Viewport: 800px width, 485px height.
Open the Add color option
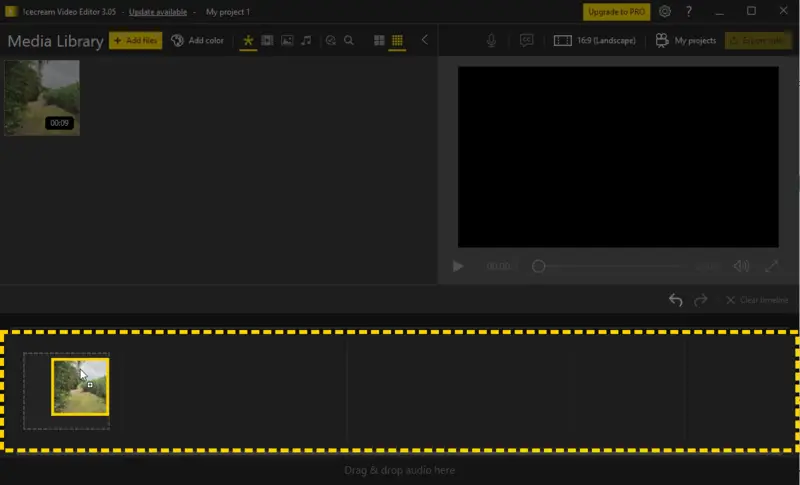click(197, 40)
